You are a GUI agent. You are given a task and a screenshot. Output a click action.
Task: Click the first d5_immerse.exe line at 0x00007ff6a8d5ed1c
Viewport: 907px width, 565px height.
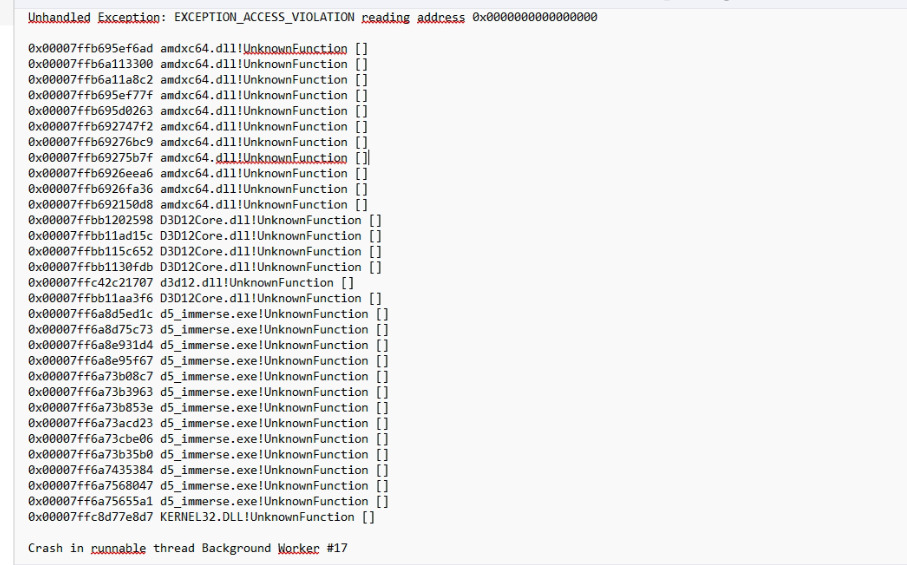click(x=208, y=315)
